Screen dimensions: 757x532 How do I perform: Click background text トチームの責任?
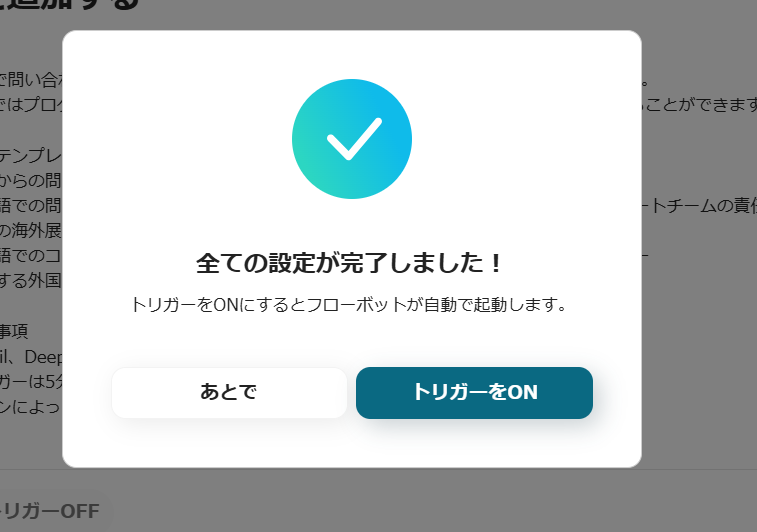tap(700, 206)
